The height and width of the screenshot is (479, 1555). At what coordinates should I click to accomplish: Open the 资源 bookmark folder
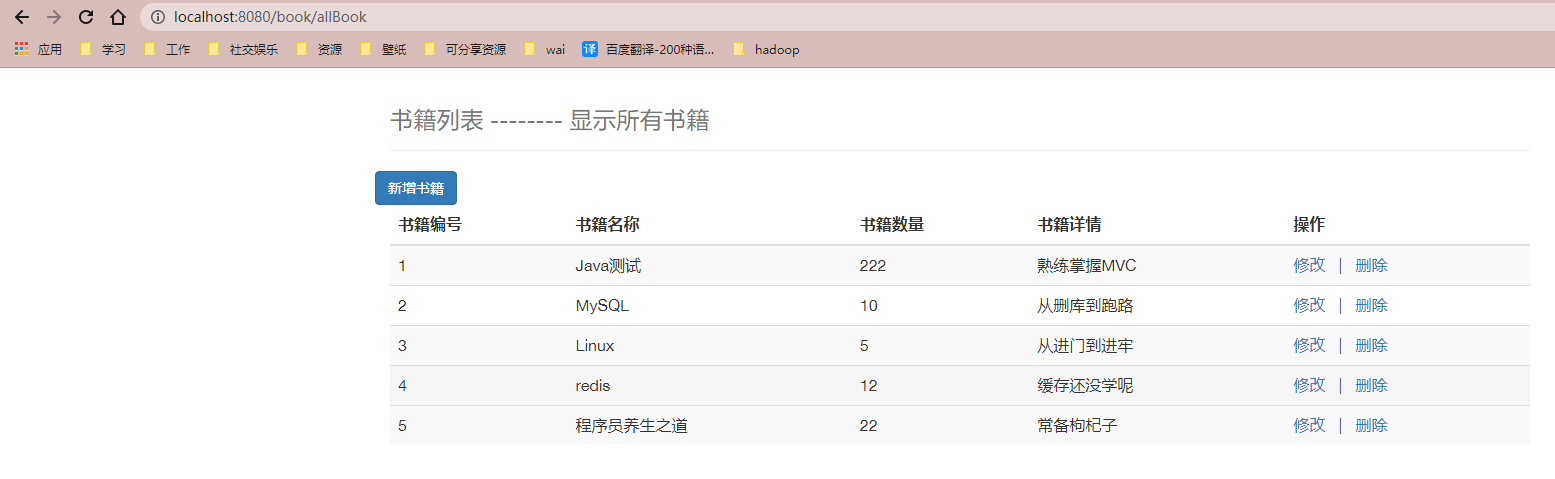coord(319,49)
